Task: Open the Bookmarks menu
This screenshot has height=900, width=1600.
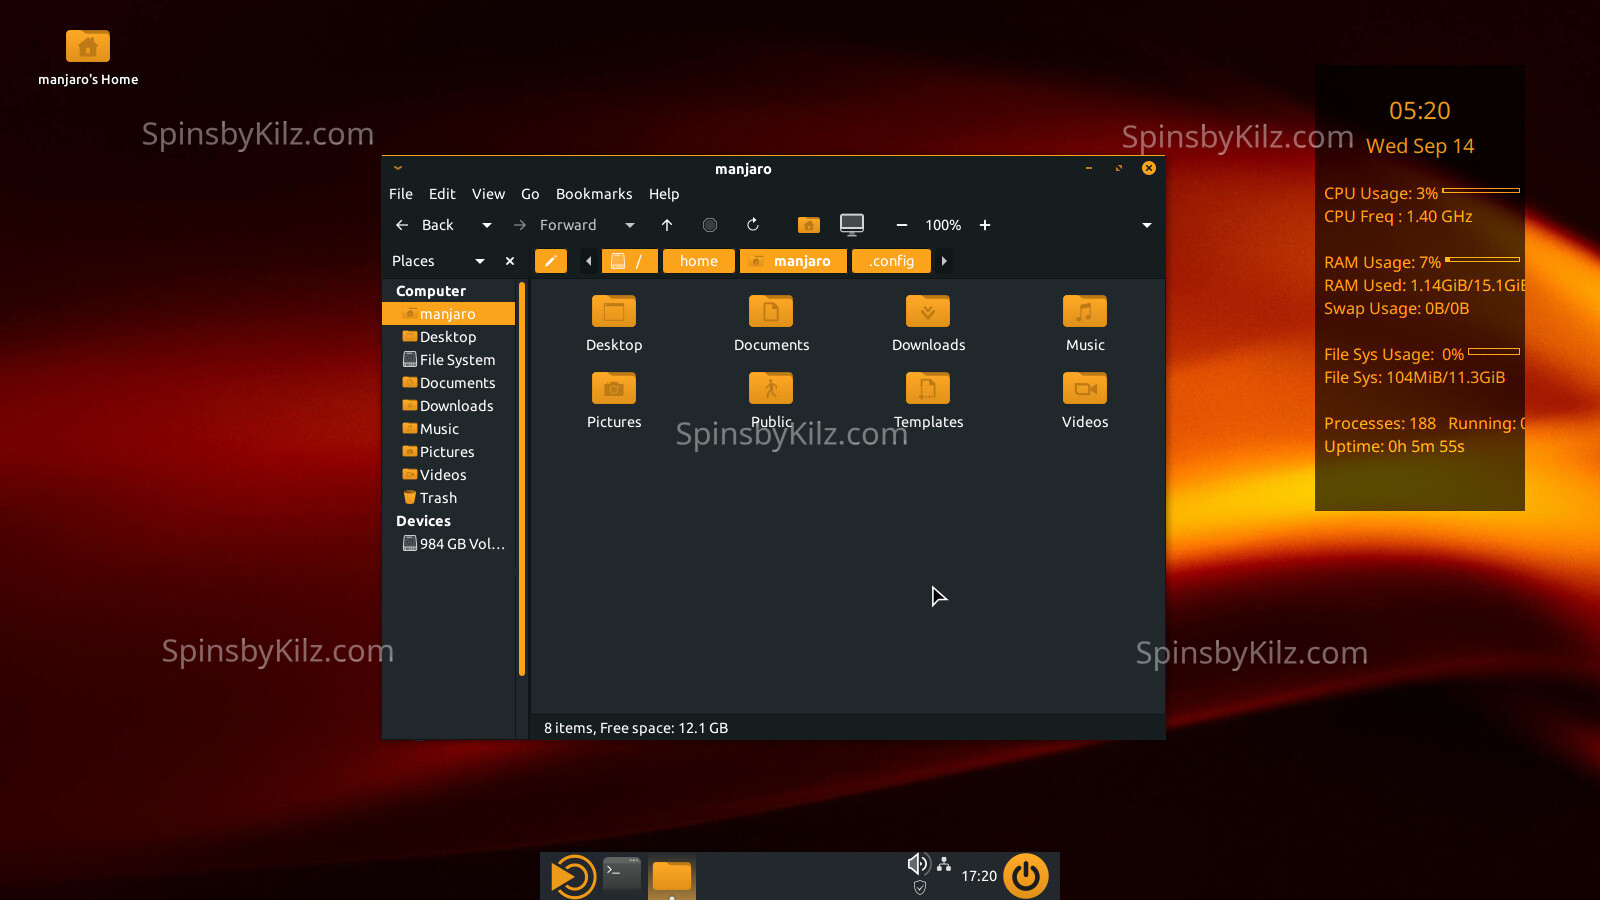Action: click(594, 194)
